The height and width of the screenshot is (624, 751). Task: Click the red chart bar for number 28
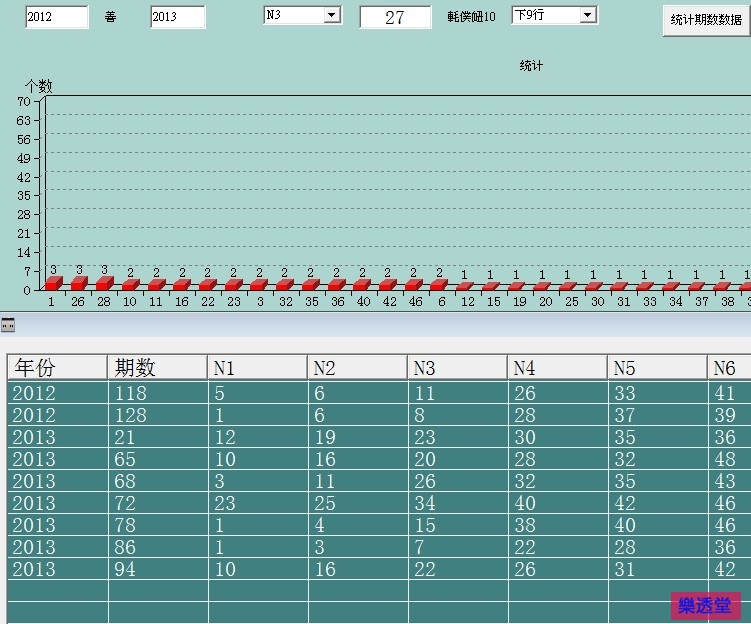[x=104, y=283]
